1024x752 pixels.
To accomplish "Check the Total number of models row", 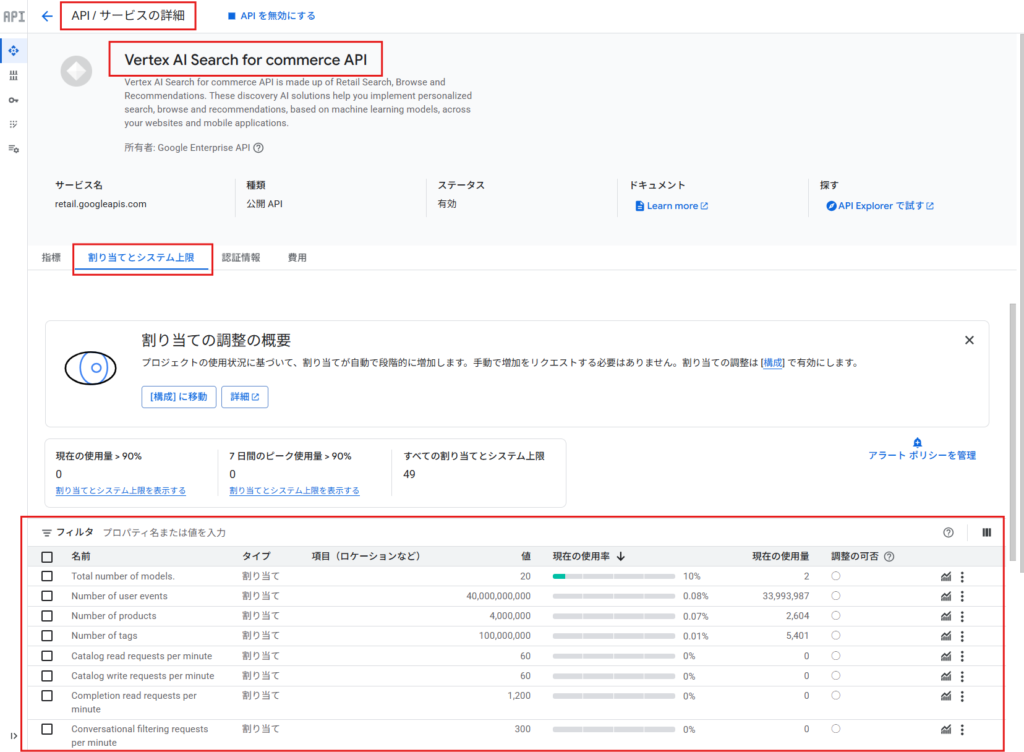I will pos(47,576).
